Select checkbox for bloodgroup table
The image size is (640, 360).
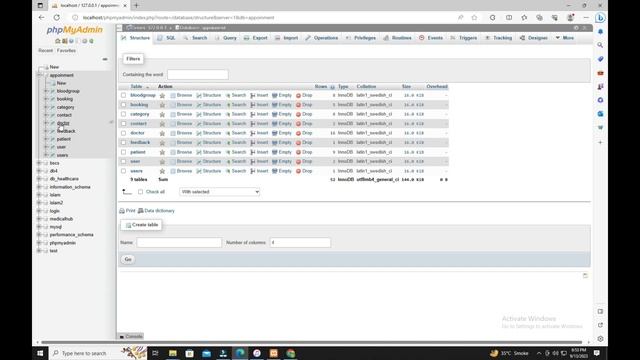(x=124, y=96)
